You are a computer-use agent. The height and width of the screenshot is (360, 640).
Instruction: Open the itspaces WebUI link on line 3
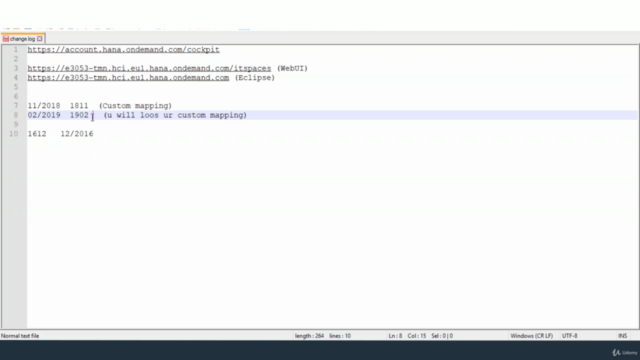(149, 68)
